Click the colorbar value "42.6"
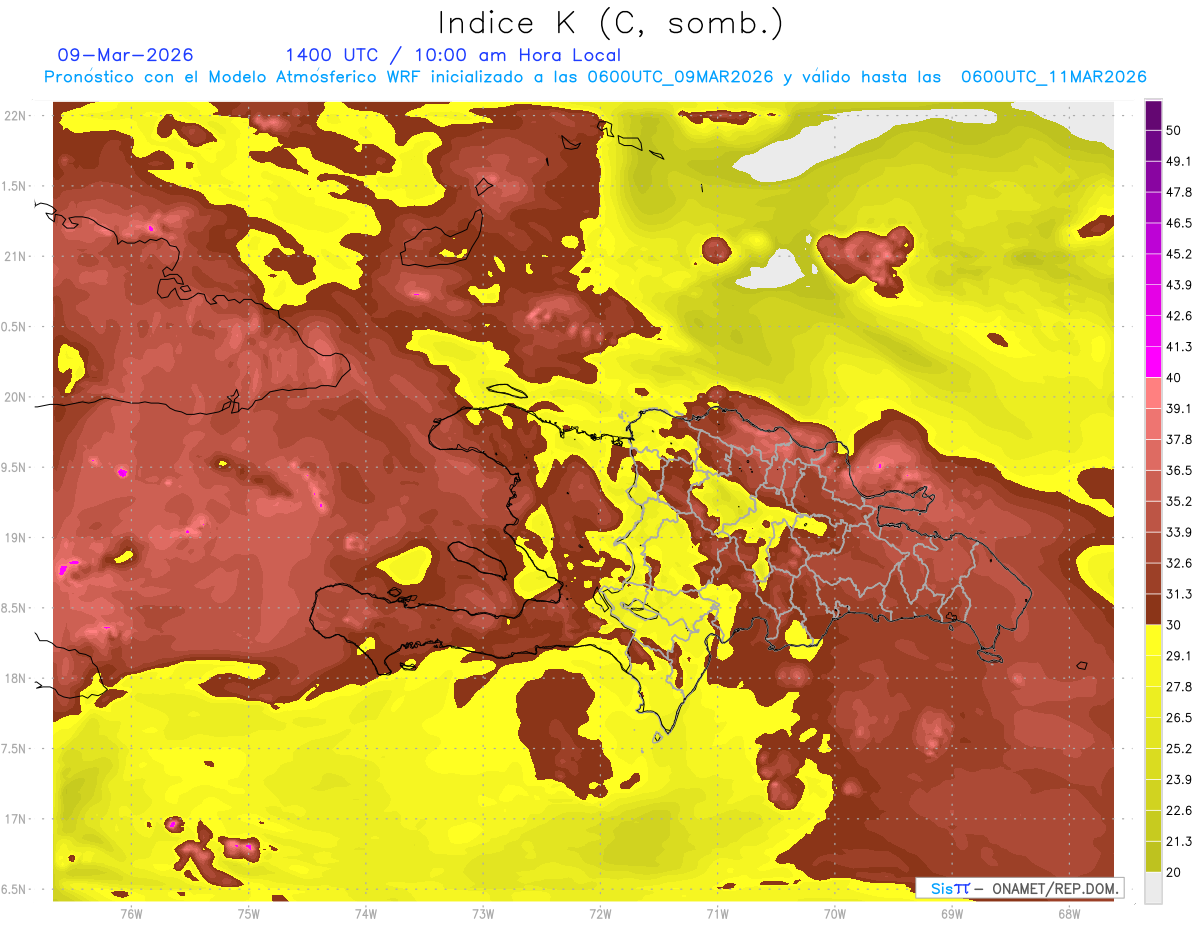The width and height of the screenshot is (1200, 927). tap(1179, 316)
